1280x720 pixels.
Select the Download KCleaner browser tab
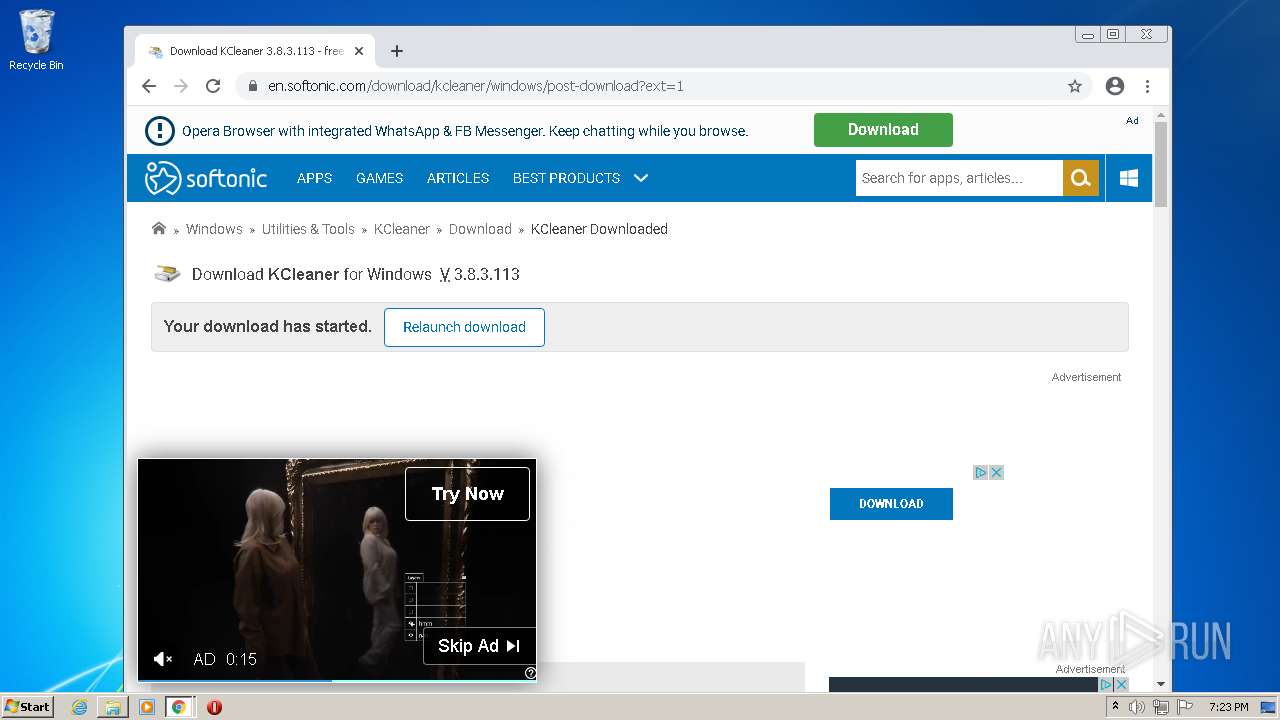tap(254, 51)
